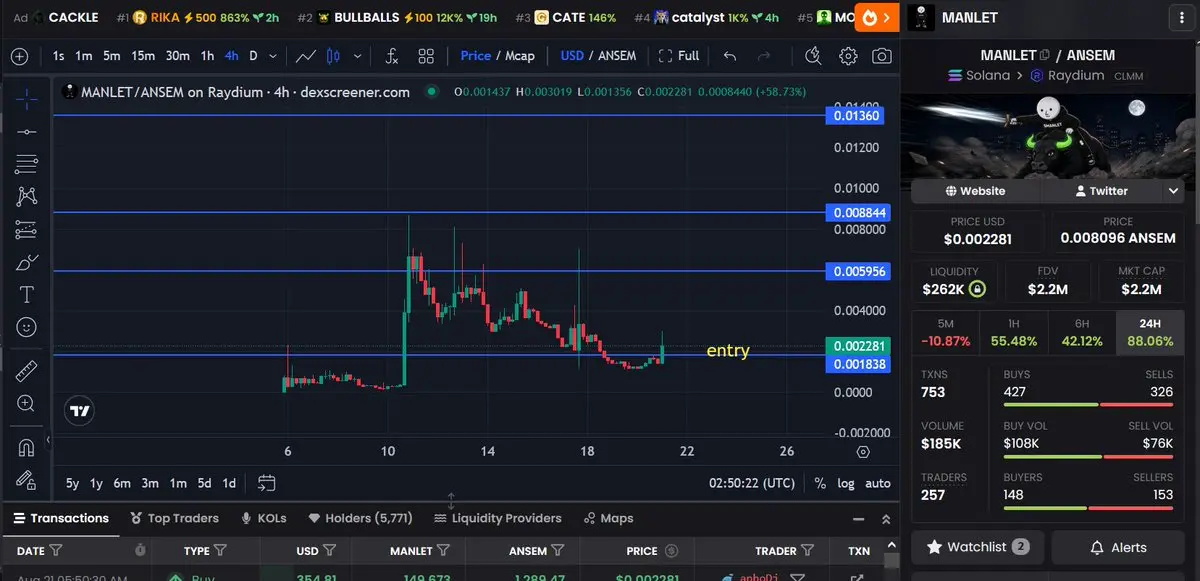Open the Top Traders tab
This screenshot has height=581, width=1200.
click(175, 518)
